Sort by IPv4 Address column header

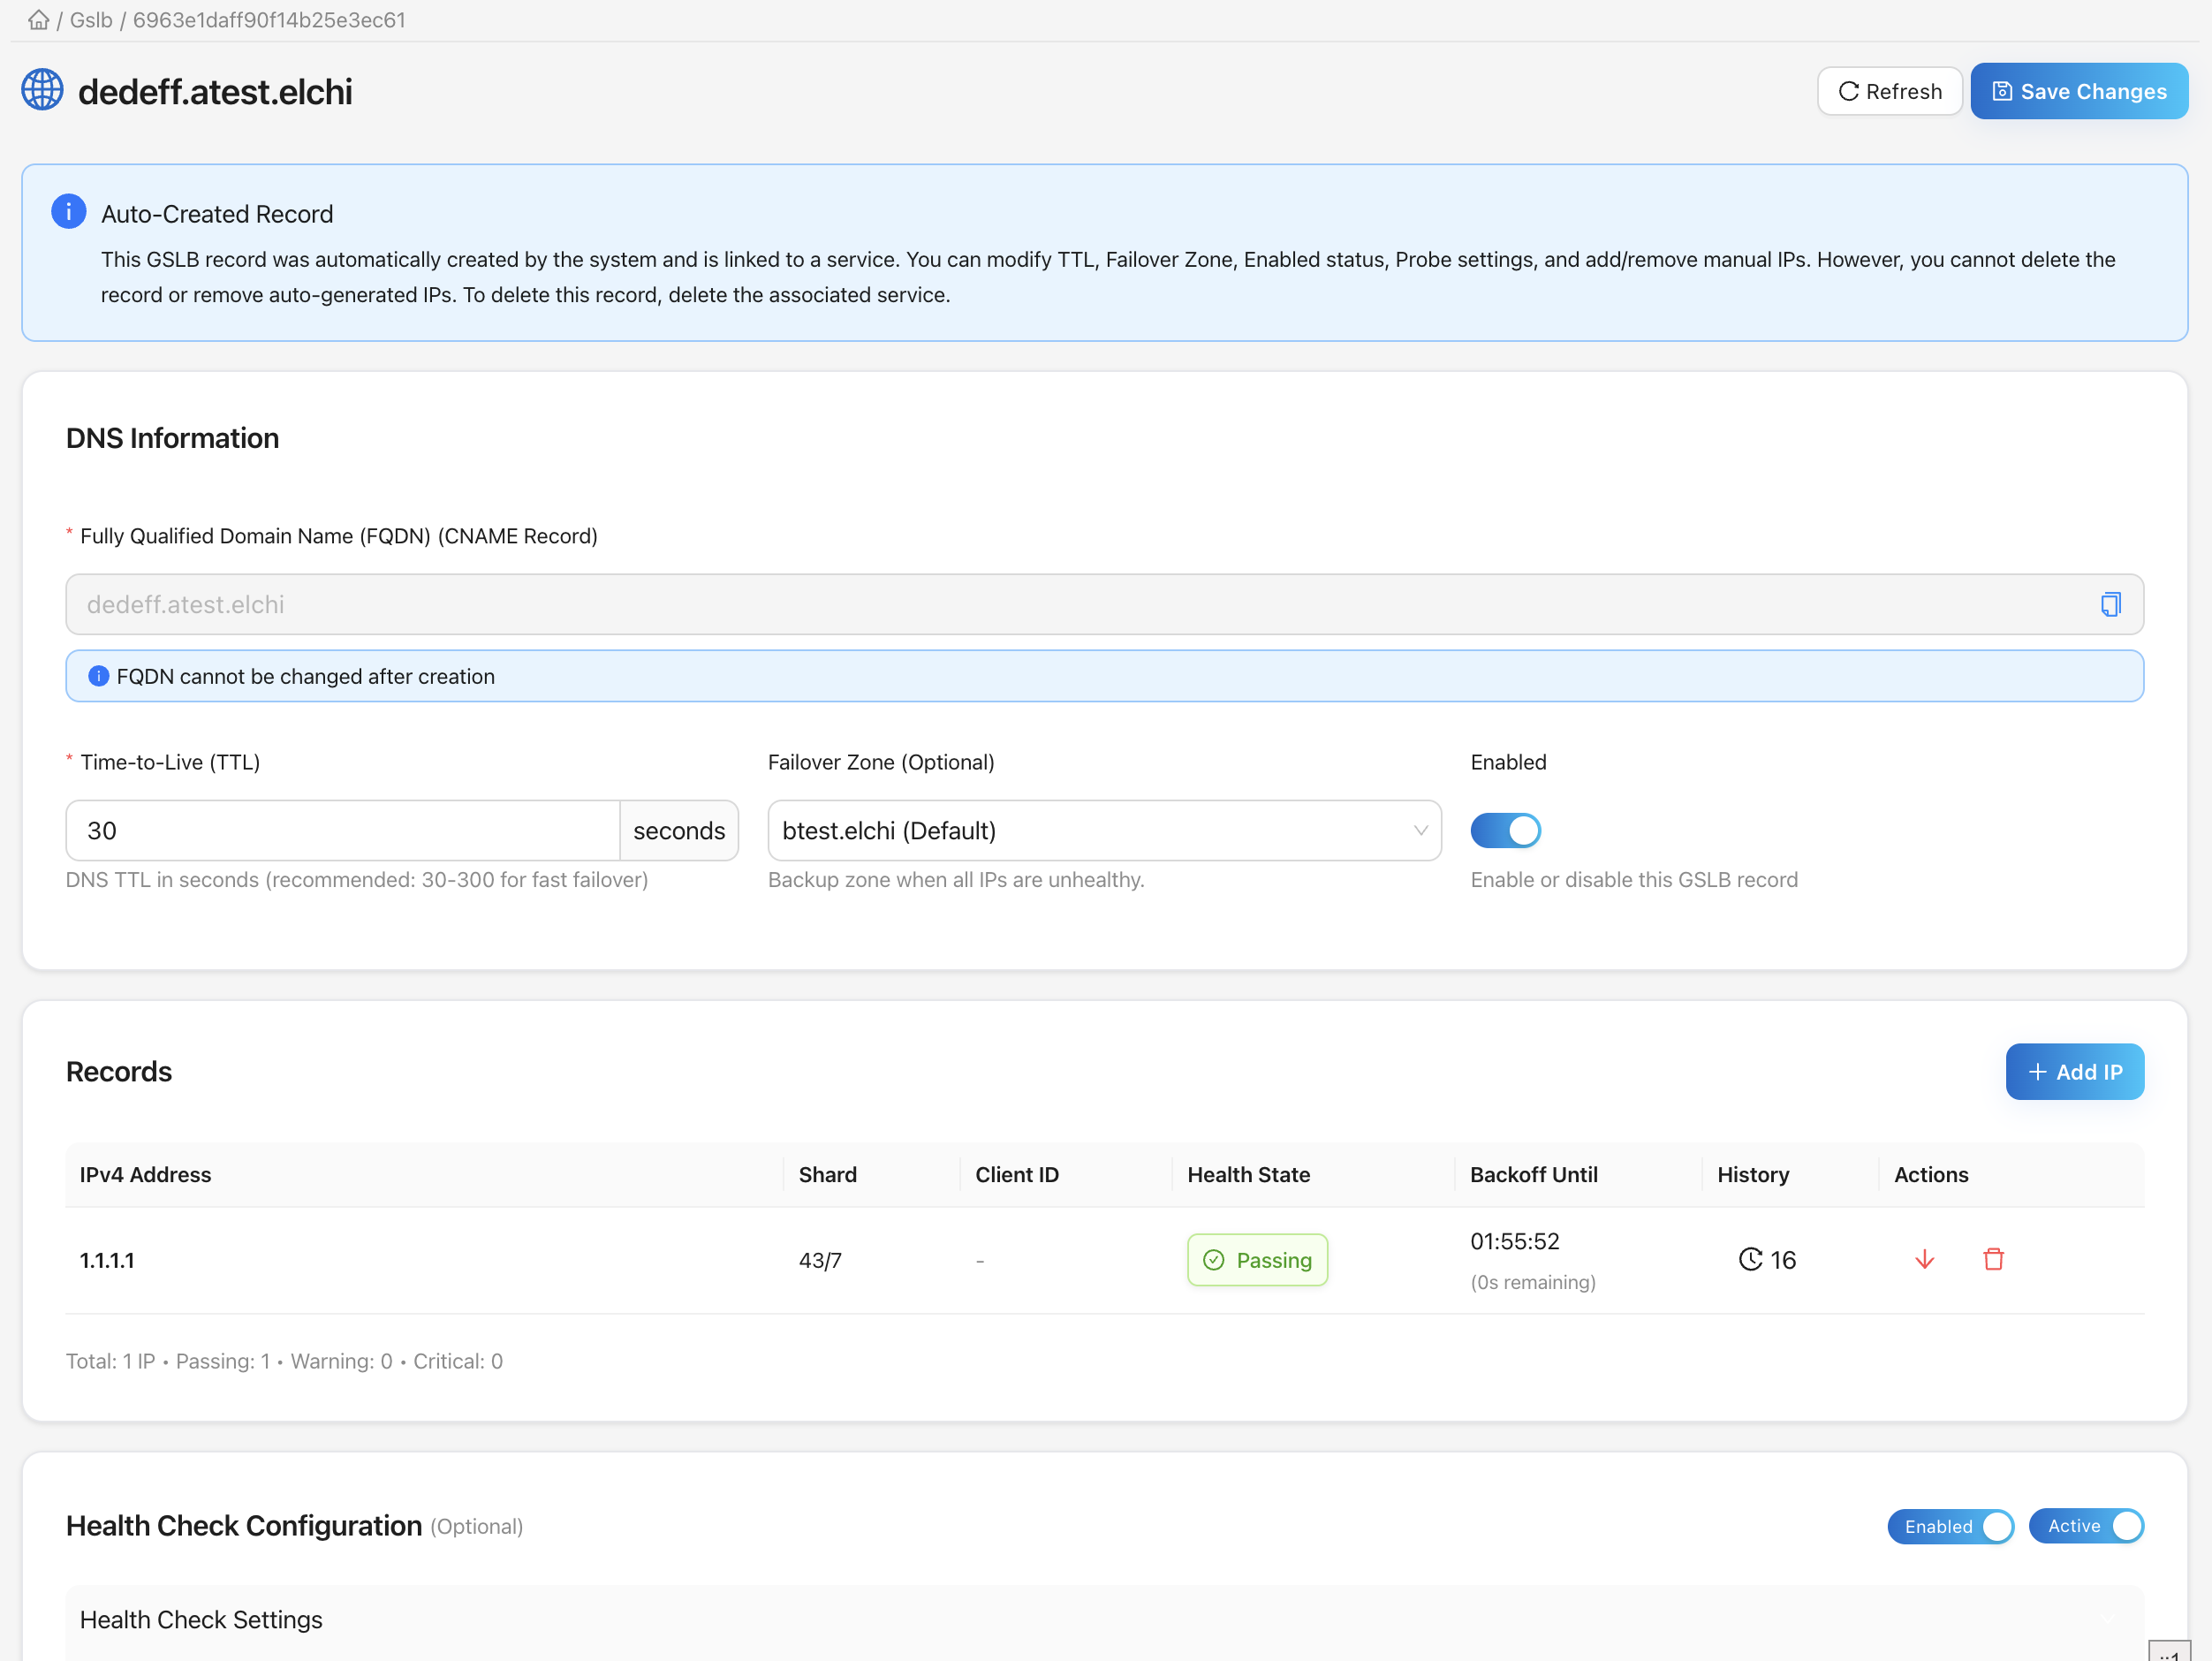coord(145,1174)
